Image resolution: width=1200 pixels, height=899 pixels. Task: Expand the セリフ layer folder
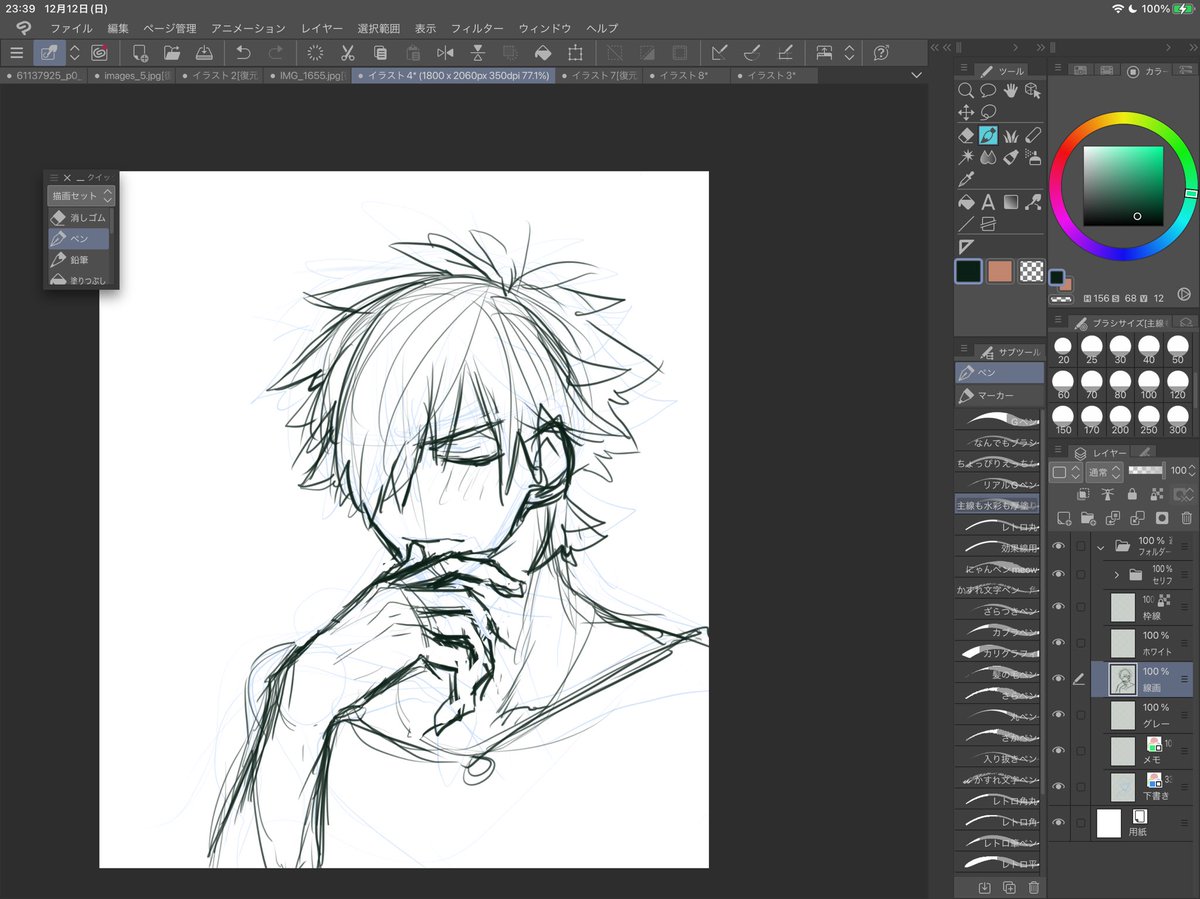coord(1116,575)
